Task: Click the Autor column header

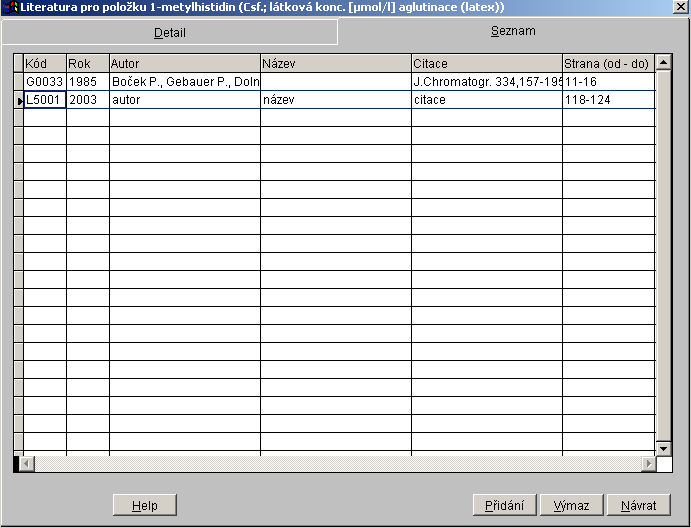Action: coord(185,63)
